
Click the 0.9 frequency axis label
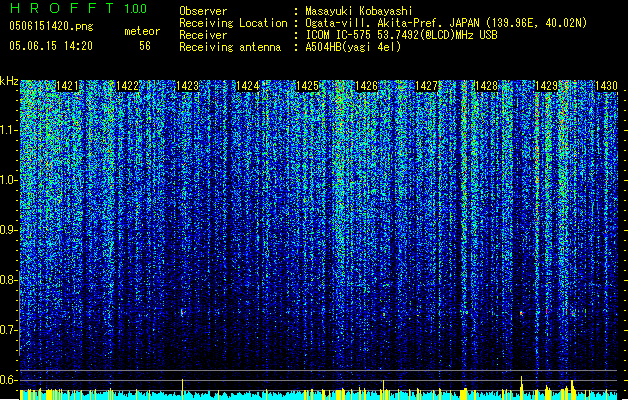8,230
